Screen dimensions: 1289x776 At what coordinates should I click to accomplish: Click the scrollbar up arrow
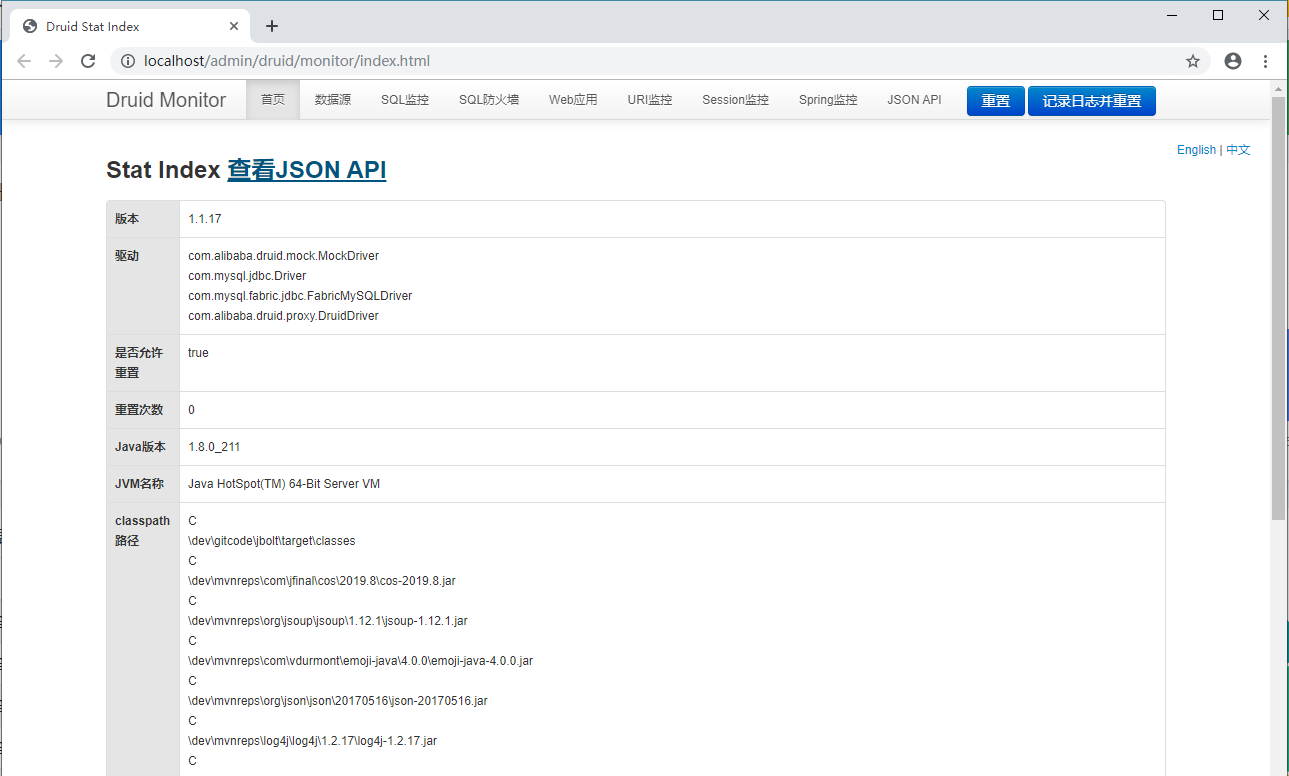(x=1279, y=88)
